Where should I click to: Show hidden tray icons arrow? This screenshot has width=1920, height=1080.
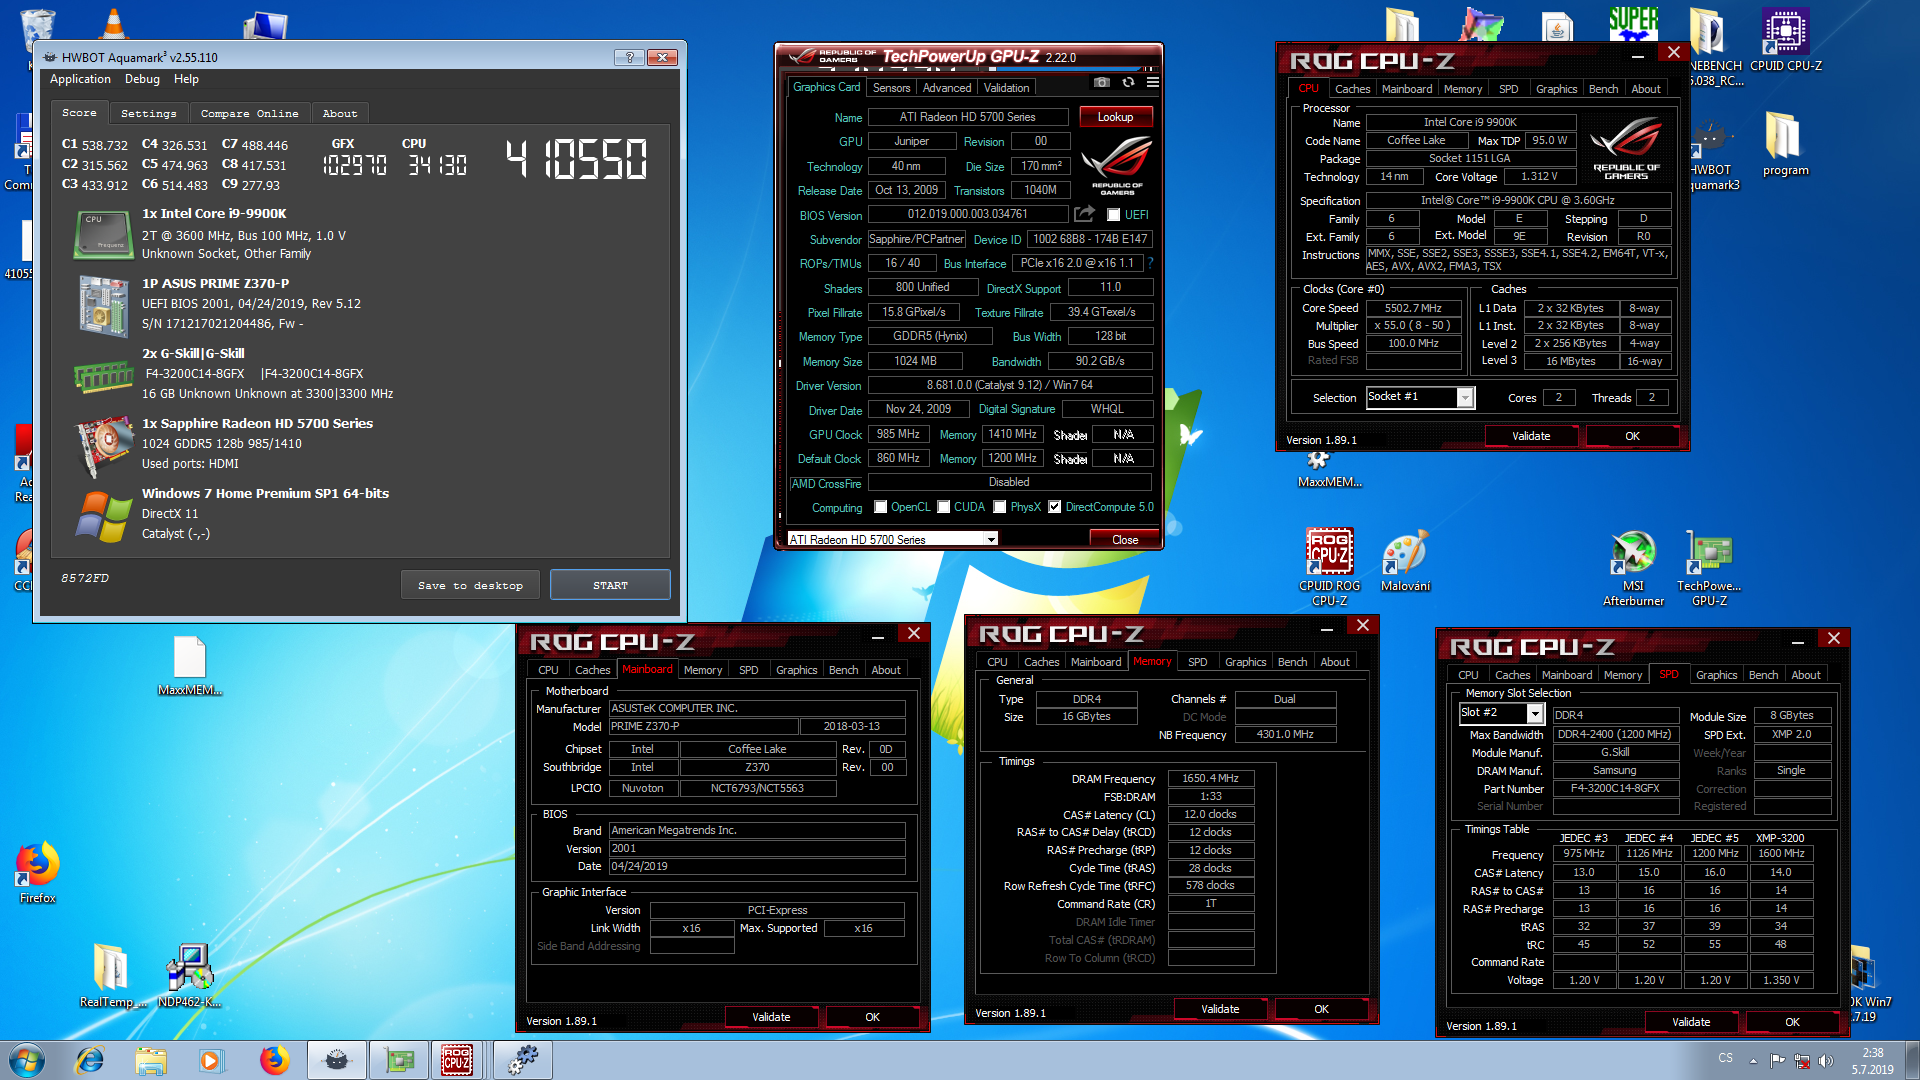tap(1753, 1061)
